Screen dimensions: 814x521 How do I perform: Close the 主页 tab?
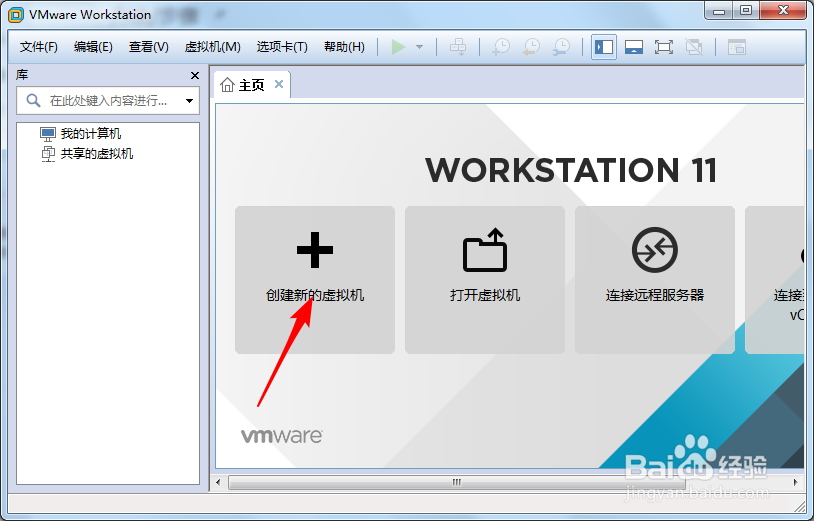pos(279,84)
